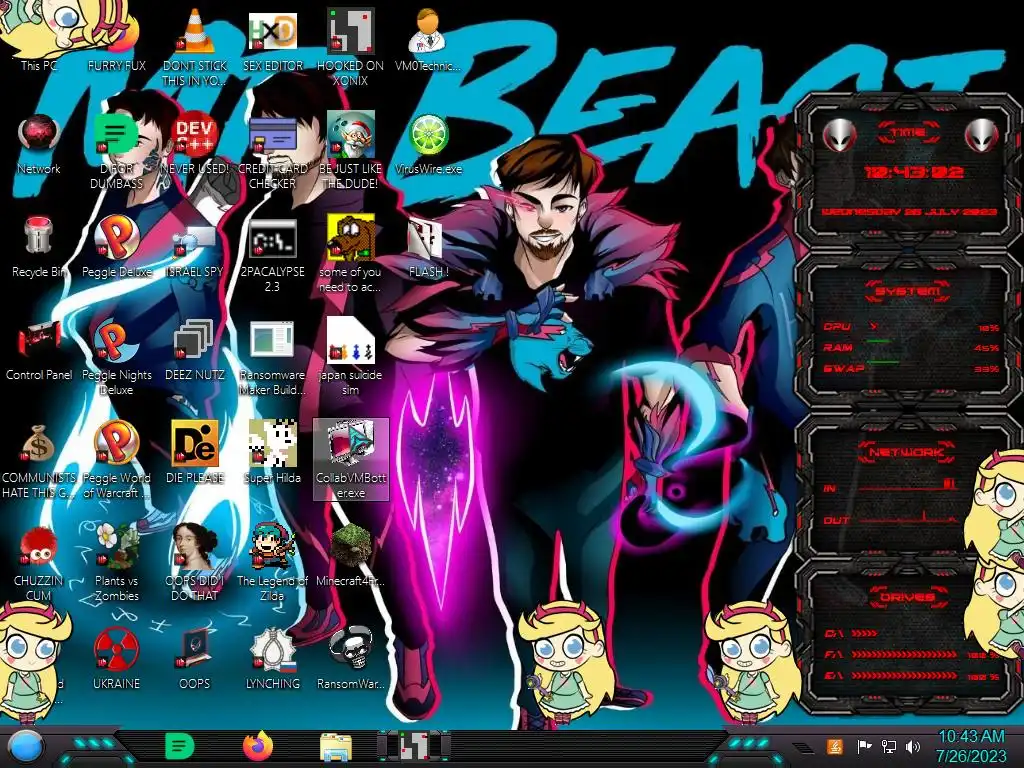The width and height of the screenshot is (1024, 768).
Task: Select the D FOR DUMBASS icon
Action: [116, 150]
